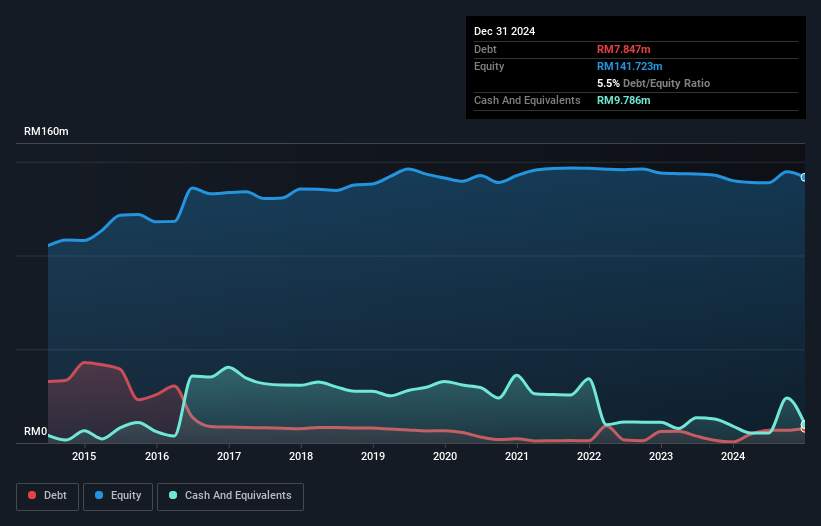Click the RM141.723m equity value in tooltip
821x526 pixels.
tap(630, 66)
